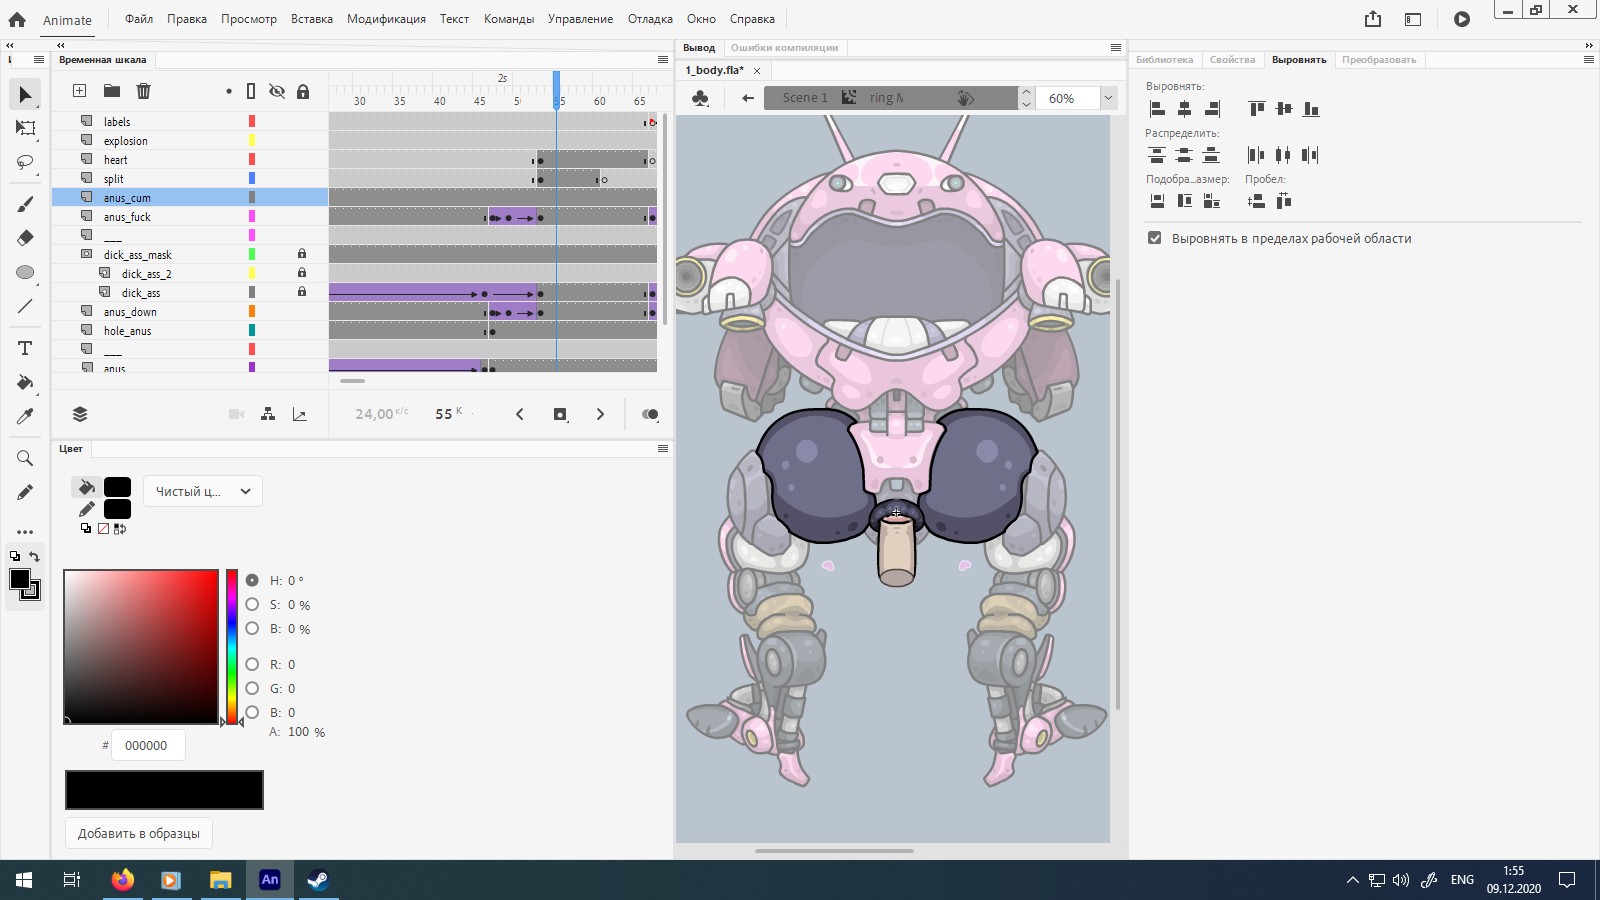
Task: Distribute objects by top edge
Action: [1157, 155]
